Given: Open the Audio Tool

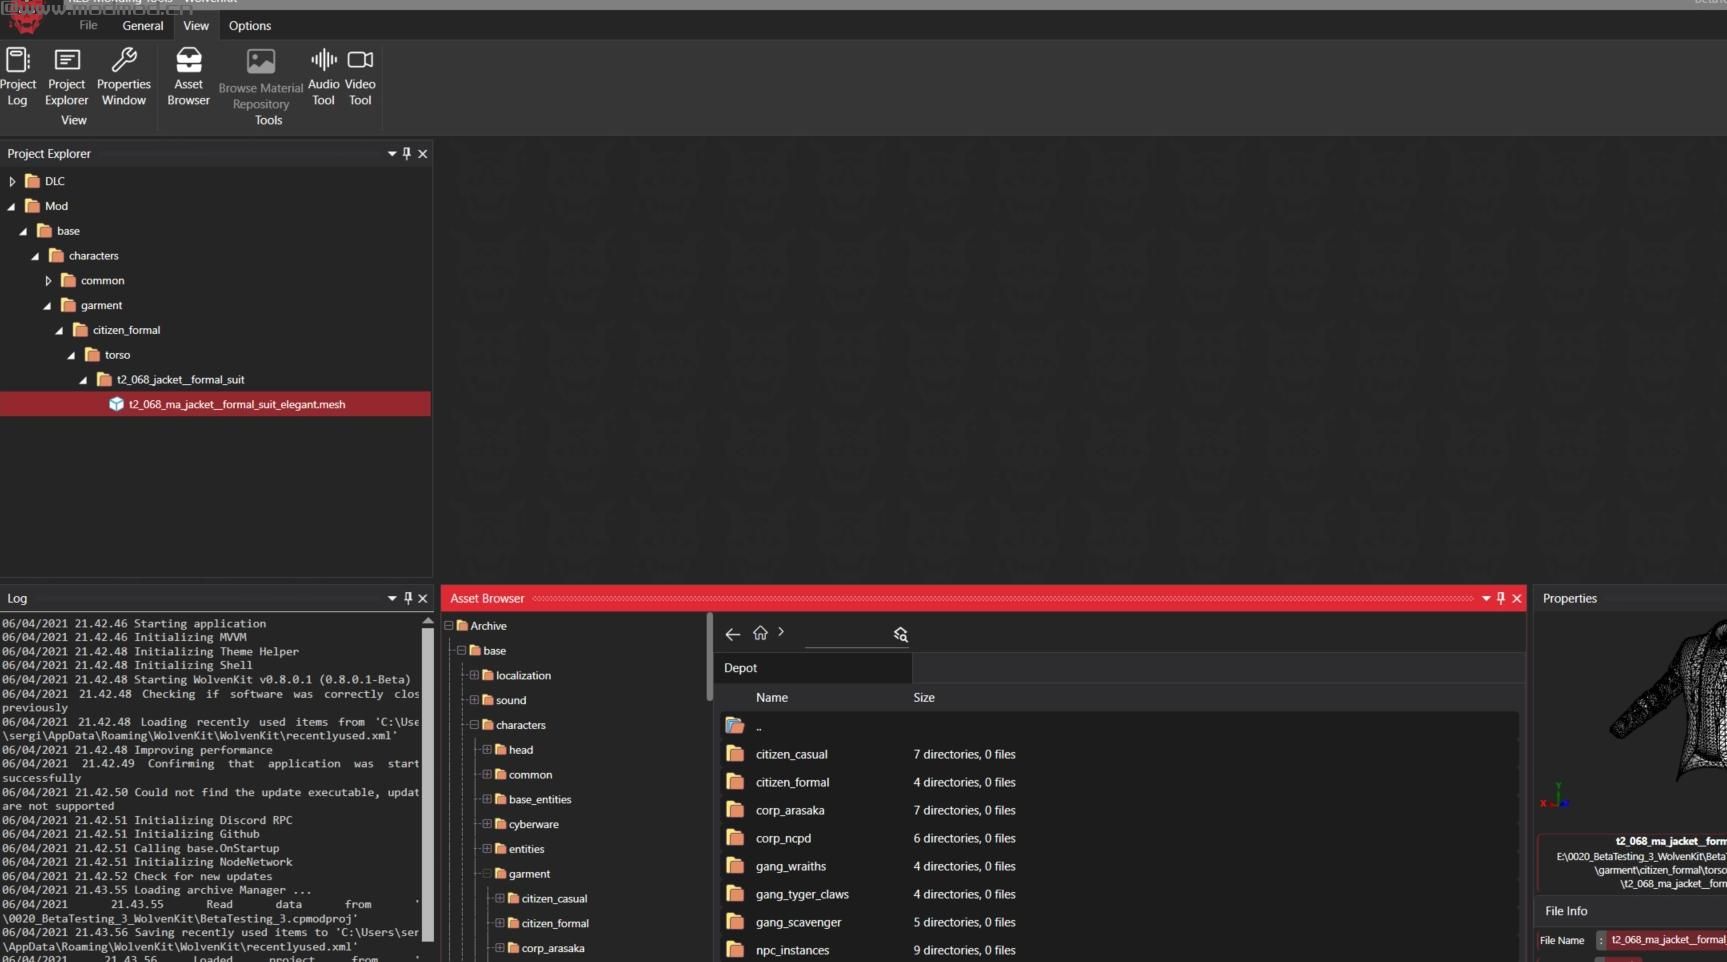Looking at the screenshot, I should pyautogui.click(x=323, y=76).
